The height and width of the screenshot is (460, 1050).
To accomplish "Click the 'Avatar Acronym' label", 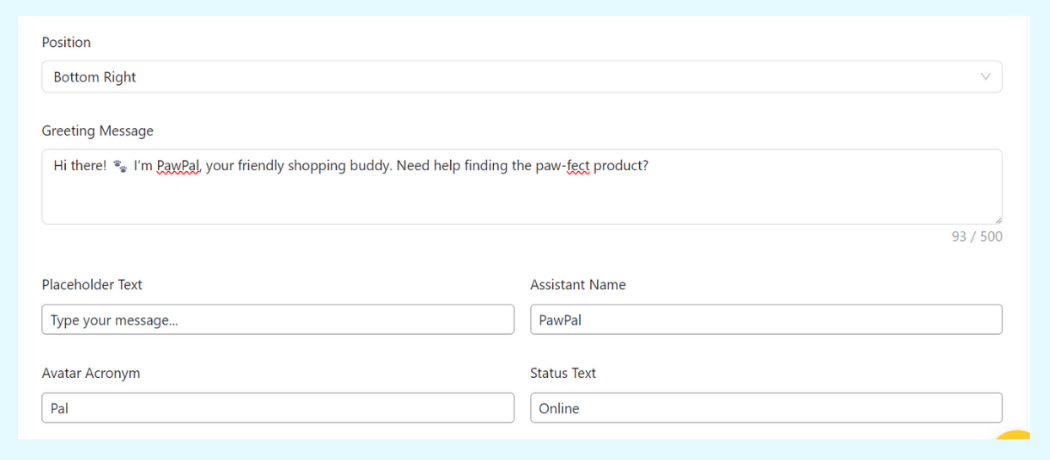I will (91, 373).
